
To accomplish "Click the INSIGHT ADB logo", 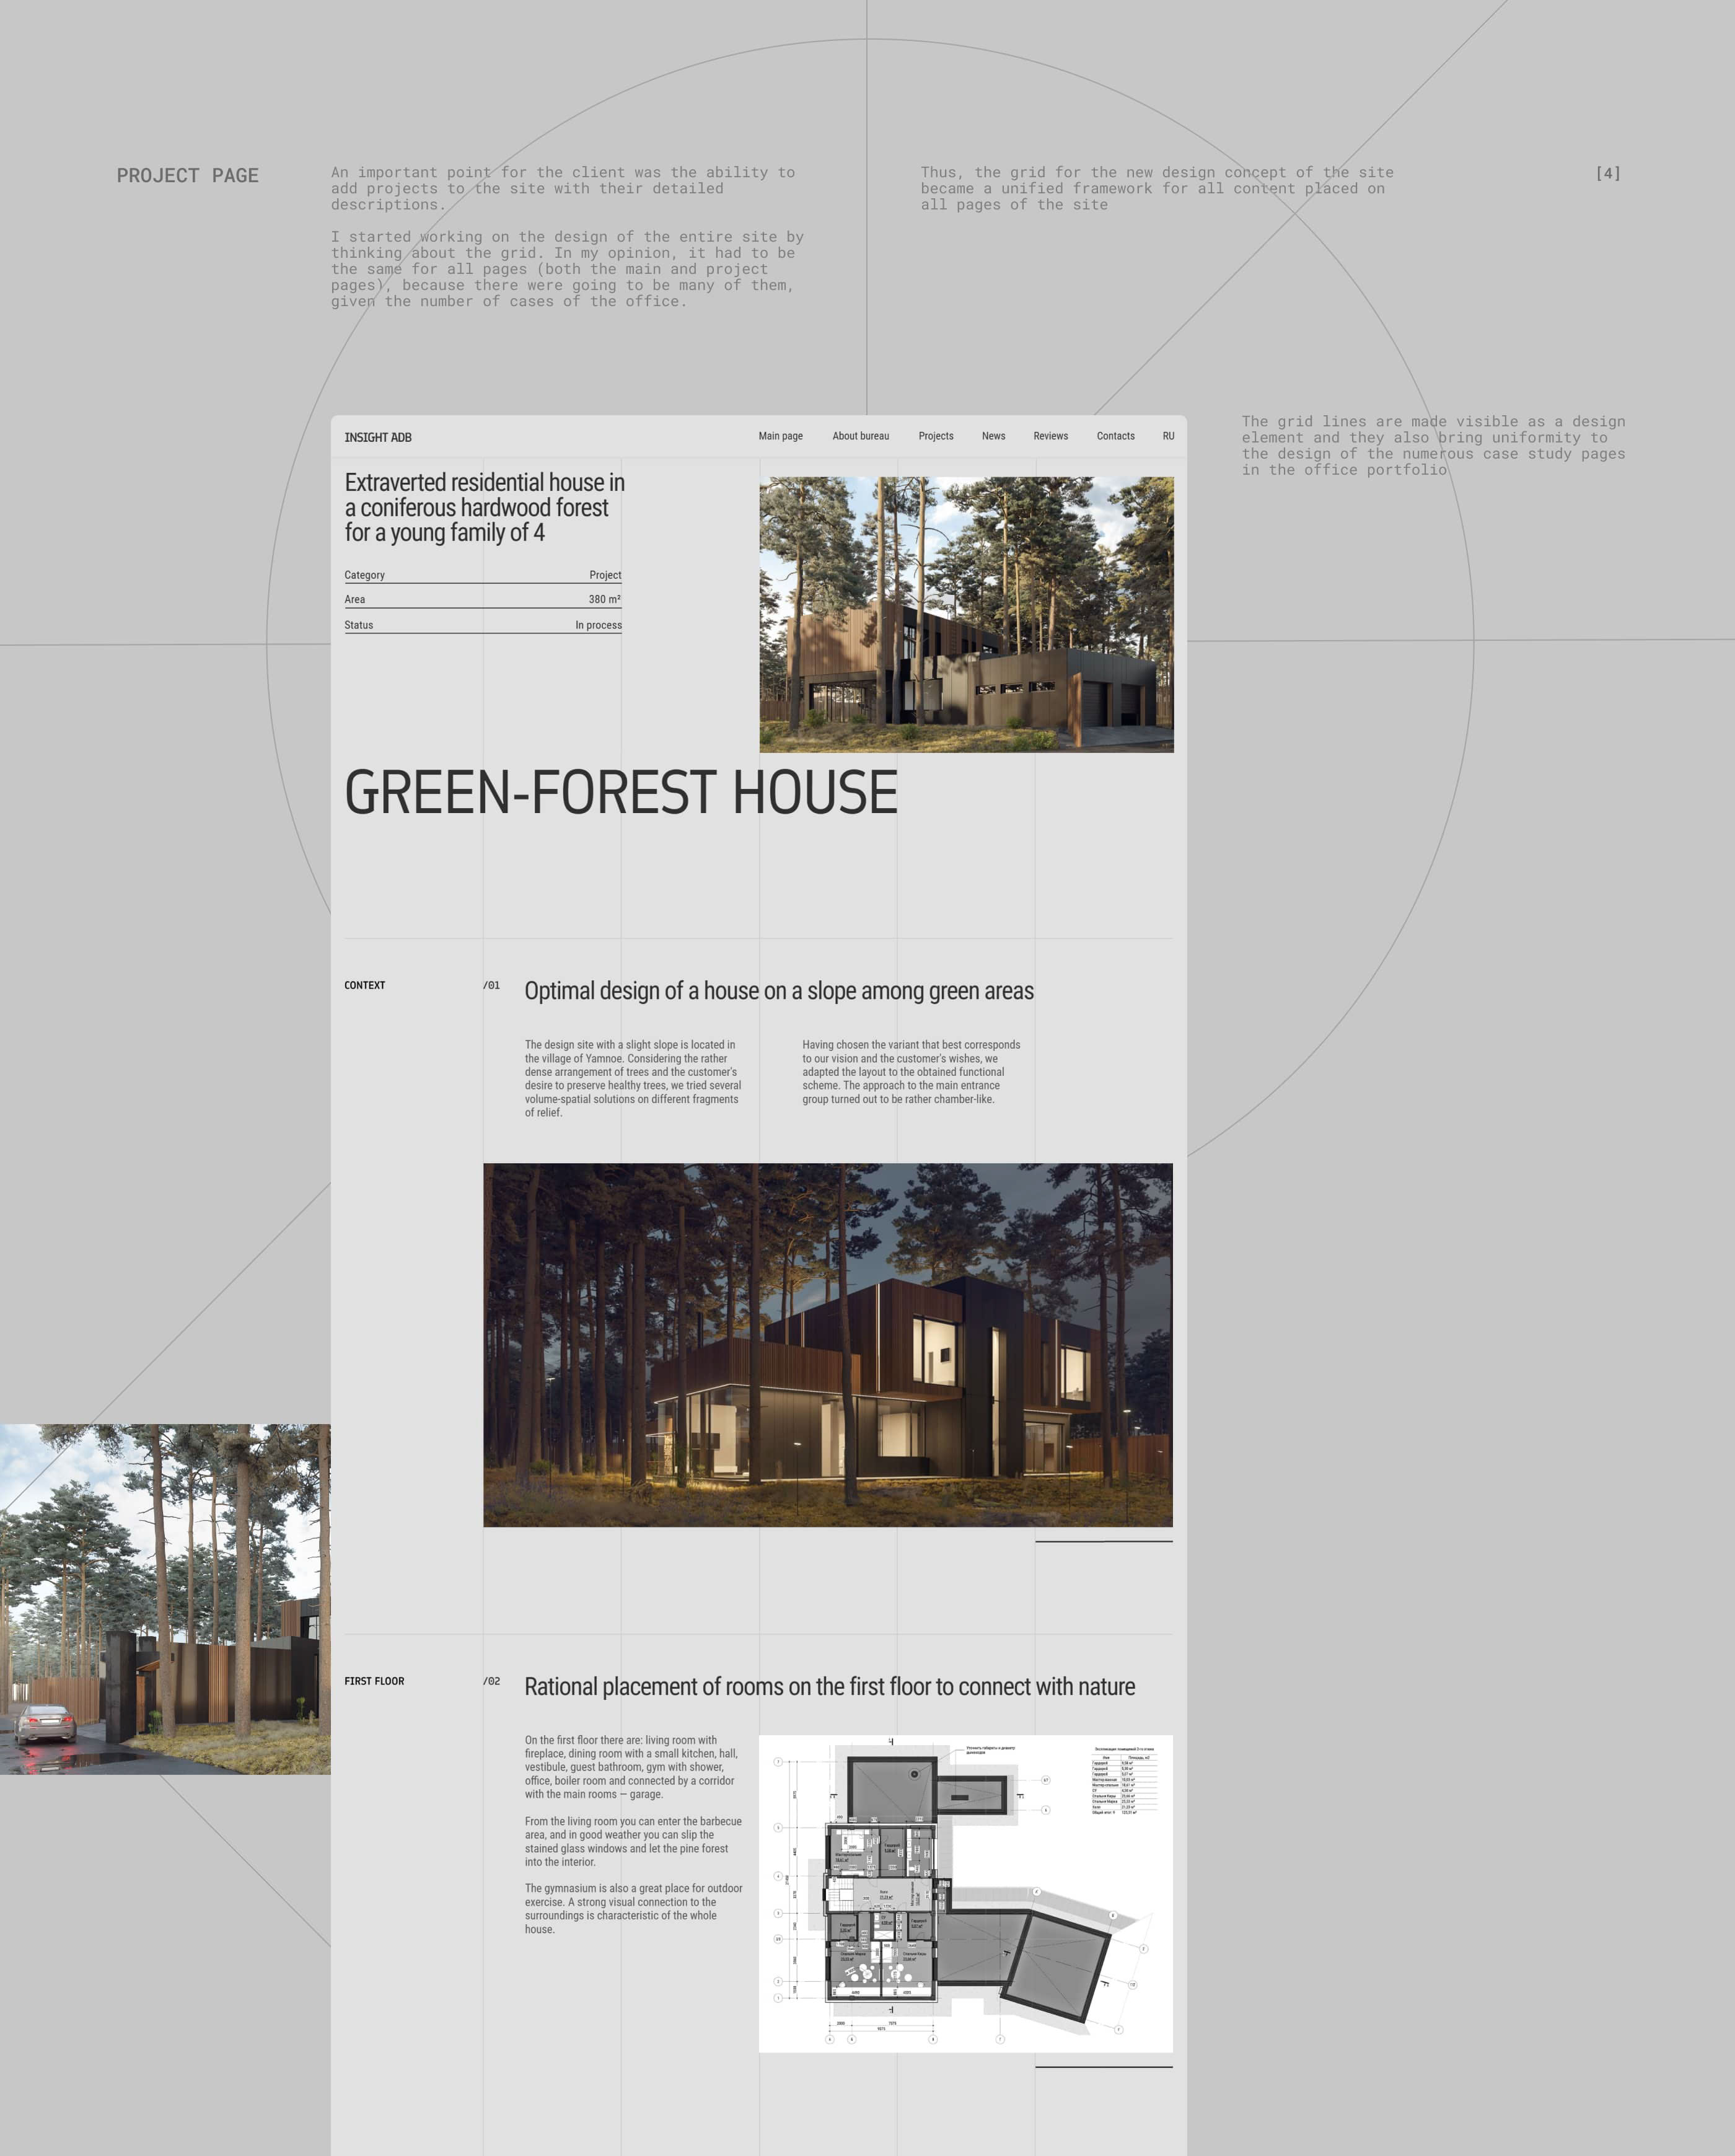I will pyautogui.click(x=378, y=437).
